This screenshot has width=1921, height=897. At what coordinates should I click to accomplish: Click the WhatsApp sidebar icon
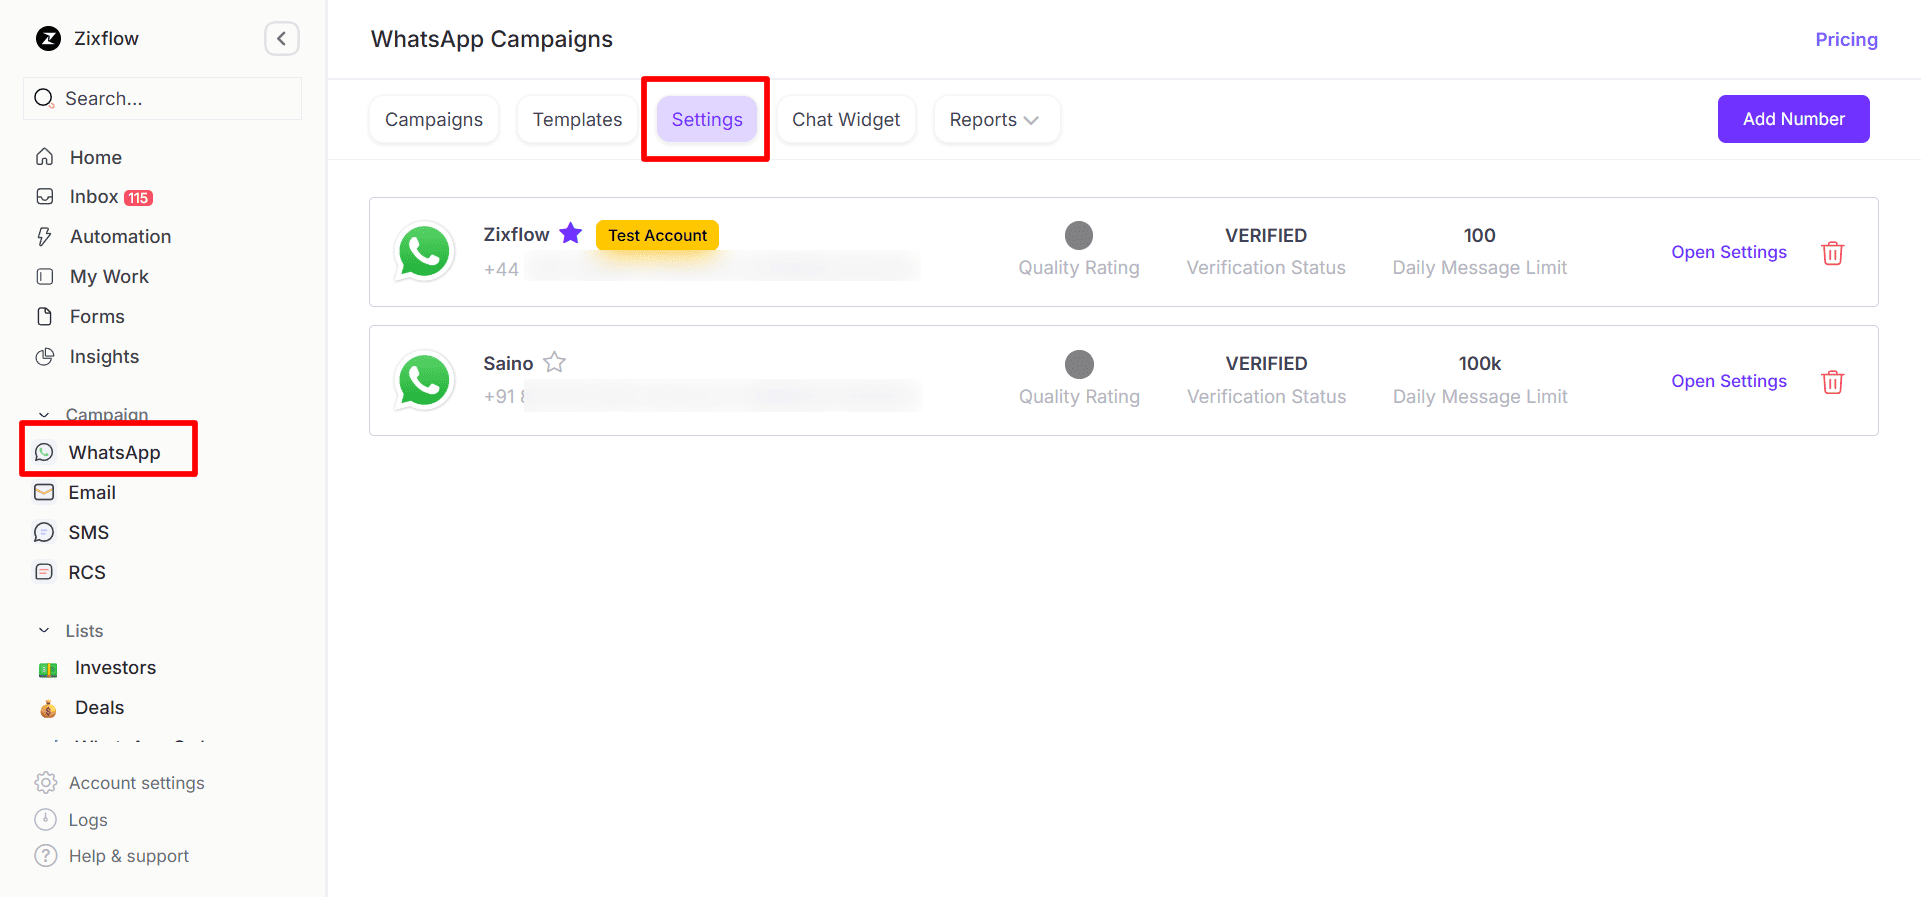[x=44, y=453]
